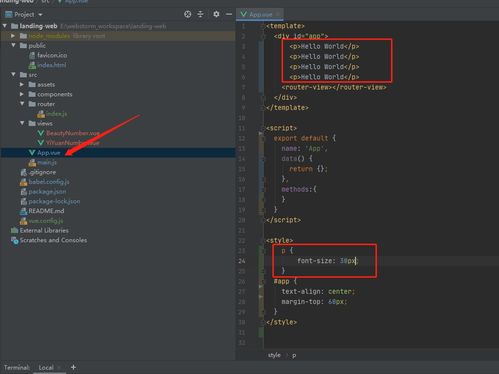
Task: Click the opening <template> tag line
Action: [285, 26]
